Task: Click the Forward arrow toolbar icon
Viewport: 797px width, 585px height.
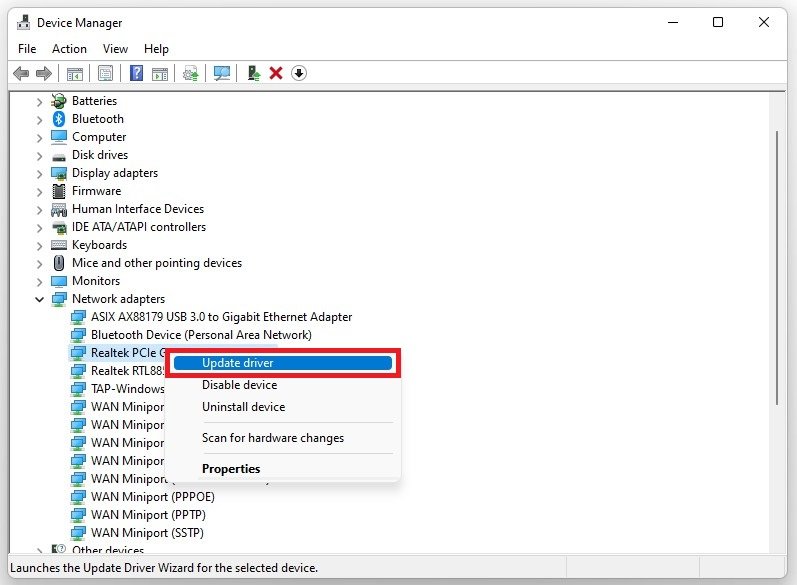Action: click(44, 74)
